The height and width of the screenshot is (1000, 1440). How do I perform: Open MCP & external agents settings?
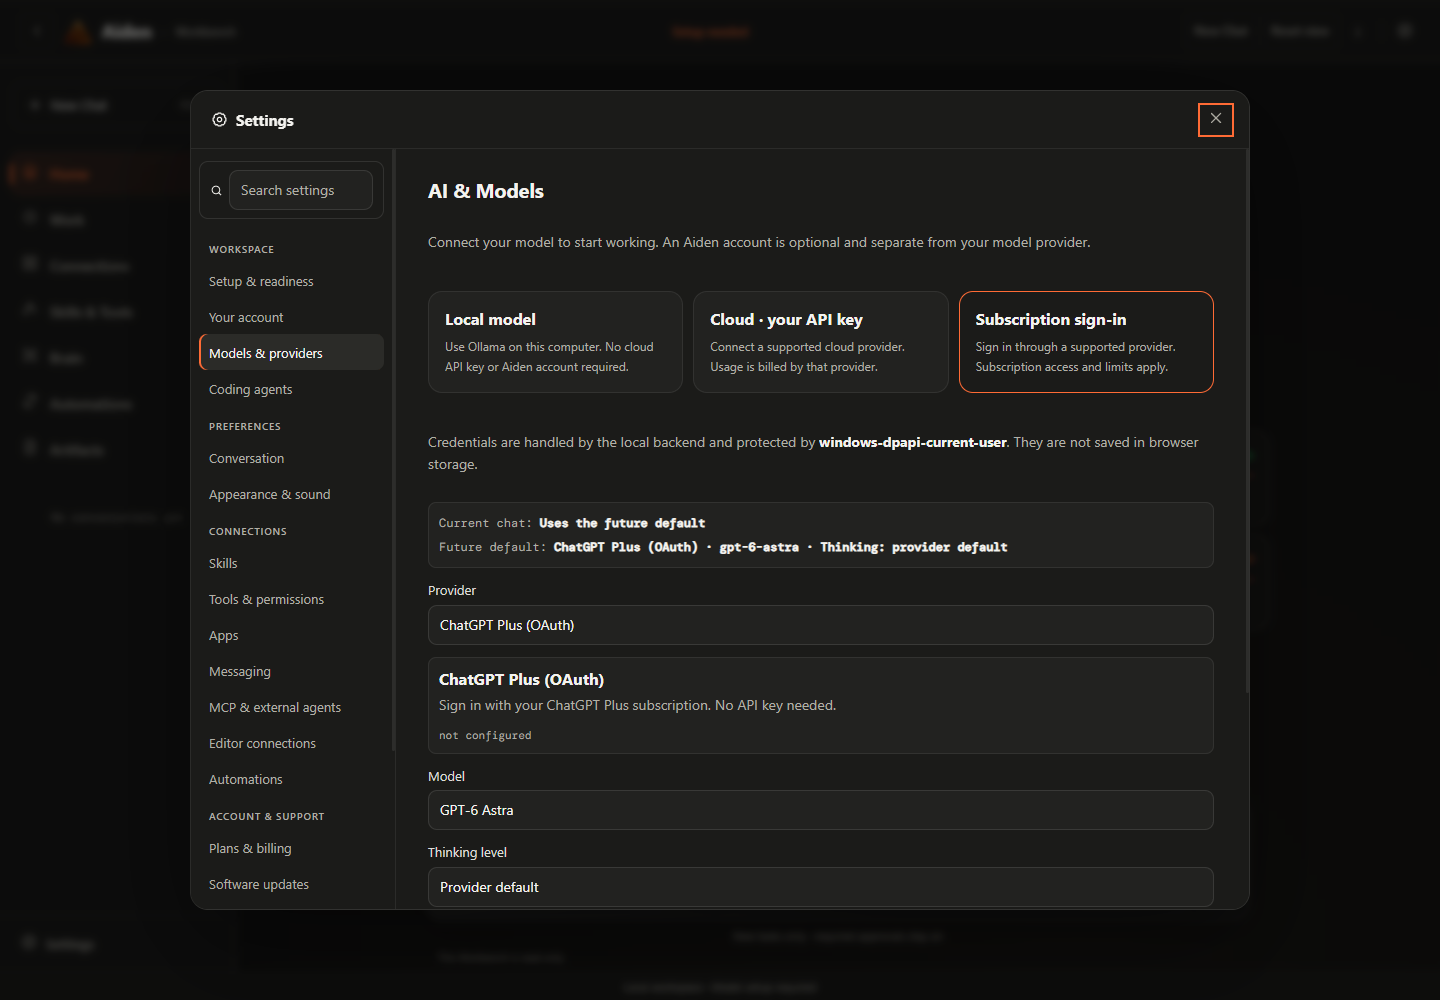tap(292, 708)
